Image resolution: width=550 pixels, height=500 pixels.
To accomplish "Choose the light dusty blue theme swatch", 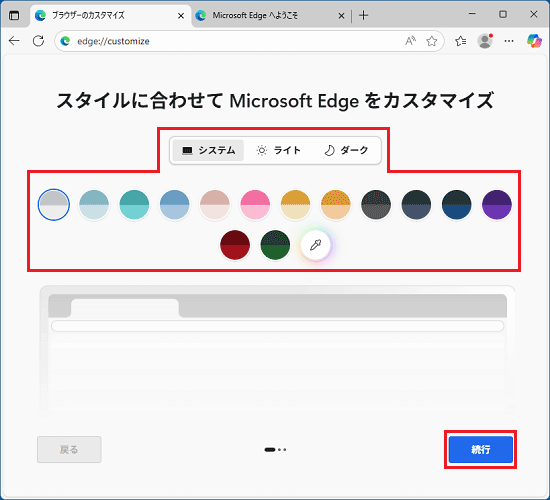I will click(x=94, y=205).
